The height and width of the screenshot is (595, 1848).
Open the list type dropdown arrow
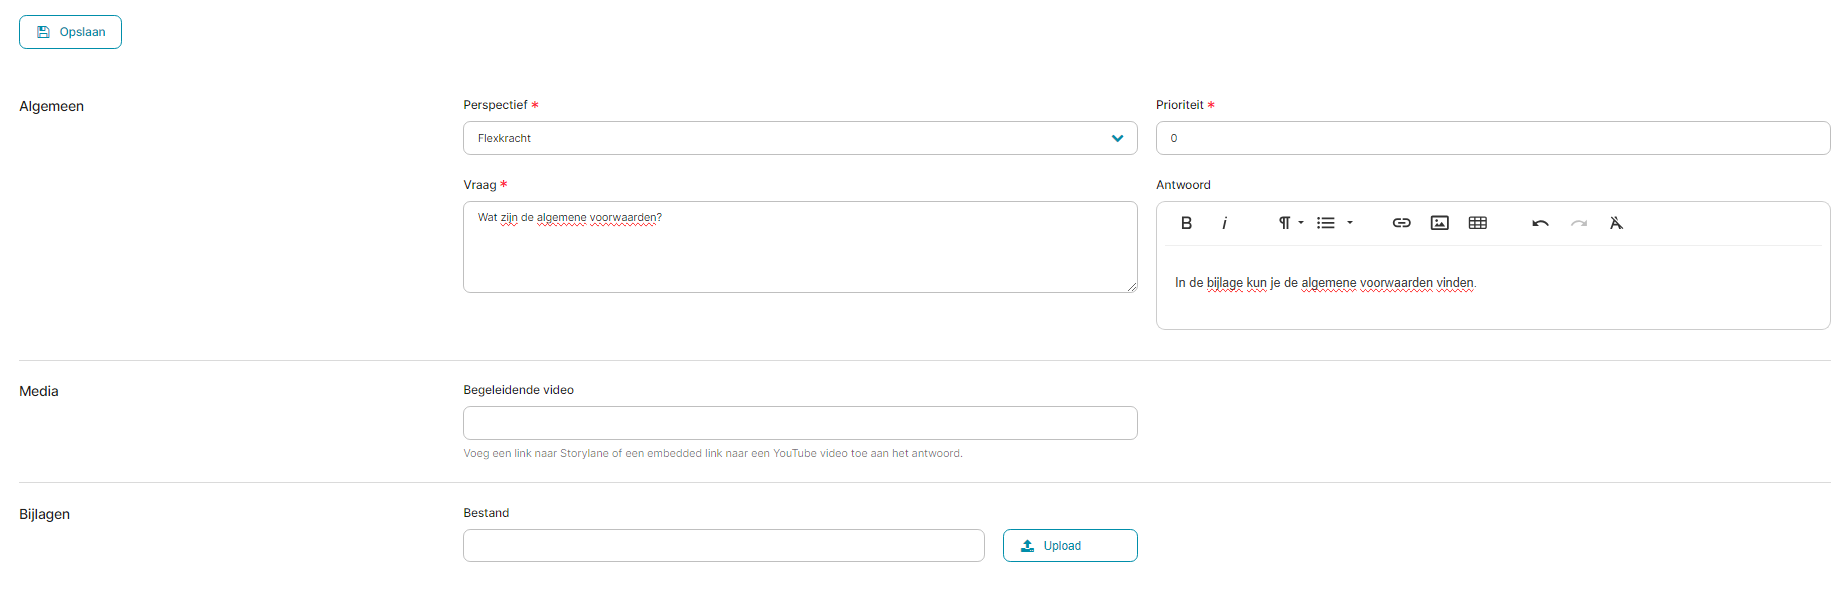[1350, 223]
